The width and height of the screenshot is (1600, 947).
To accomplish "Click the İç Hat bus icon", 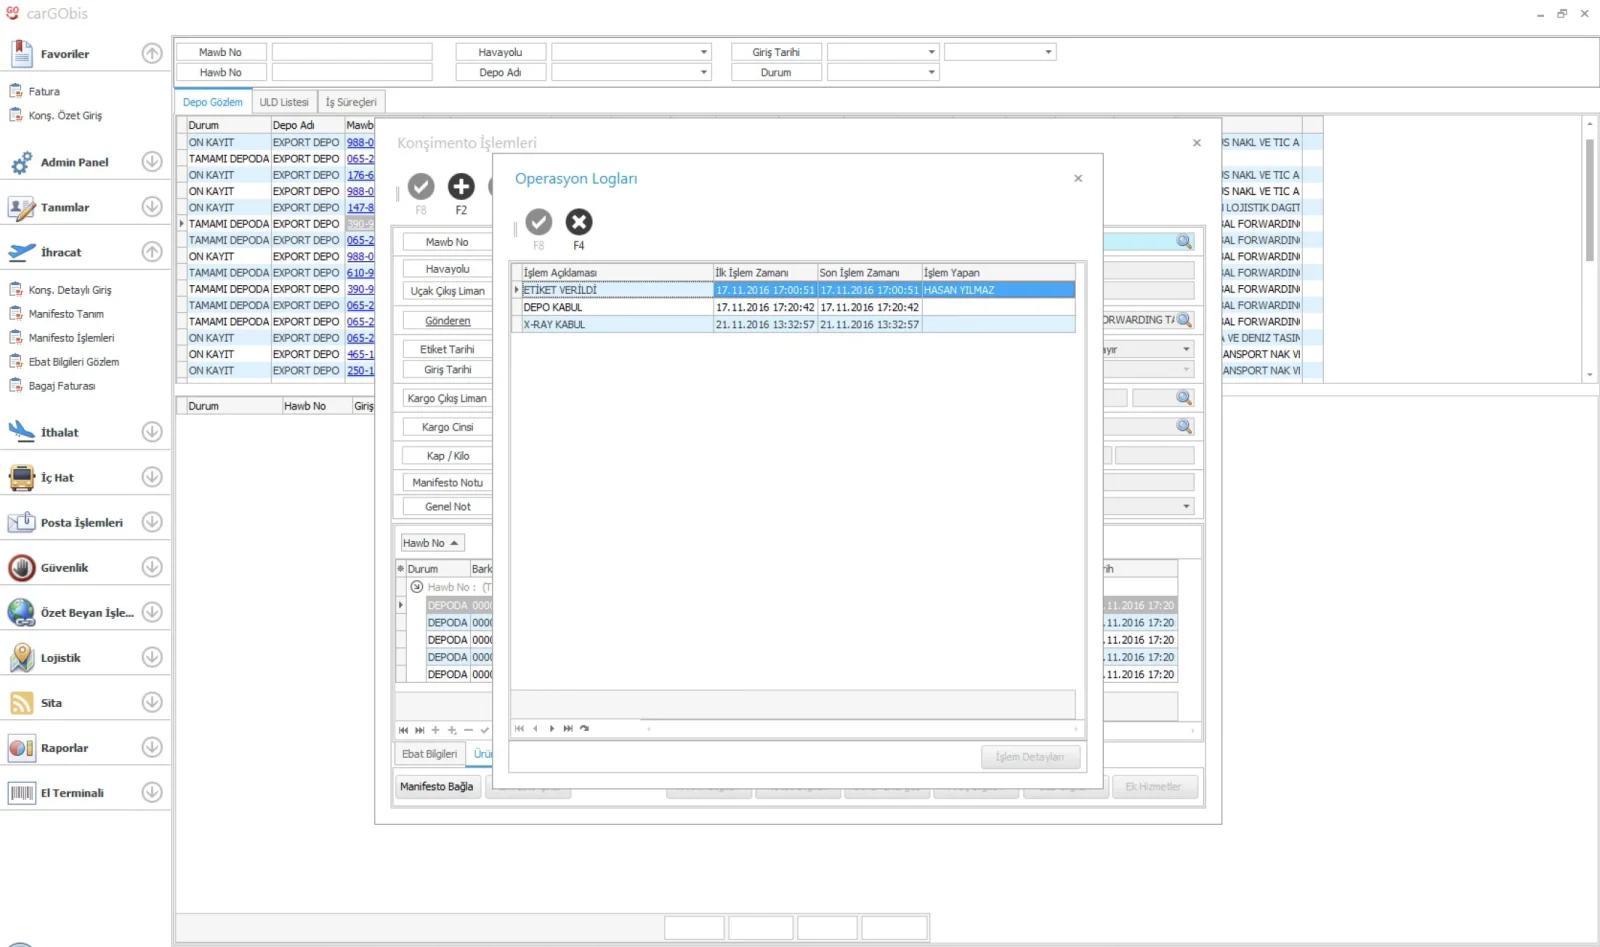I will 21,477.
